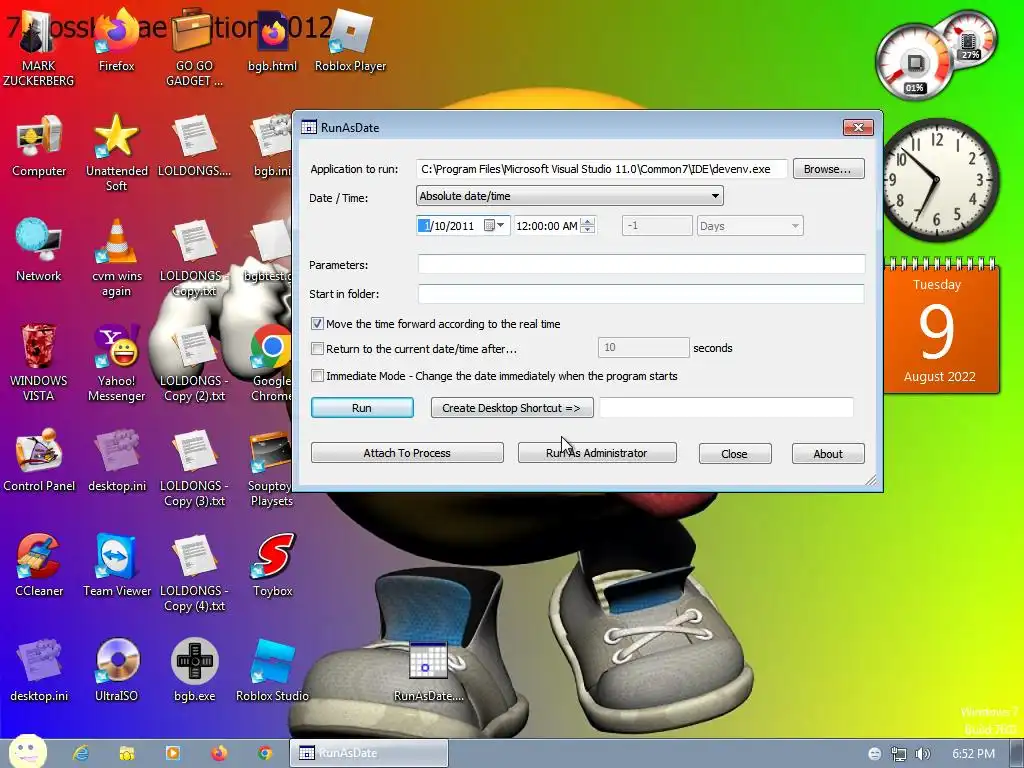The height and width of the screenshot is (768, 1024).
Task: Close the RunAsDate window with X
Action: (x=858, y=127)
